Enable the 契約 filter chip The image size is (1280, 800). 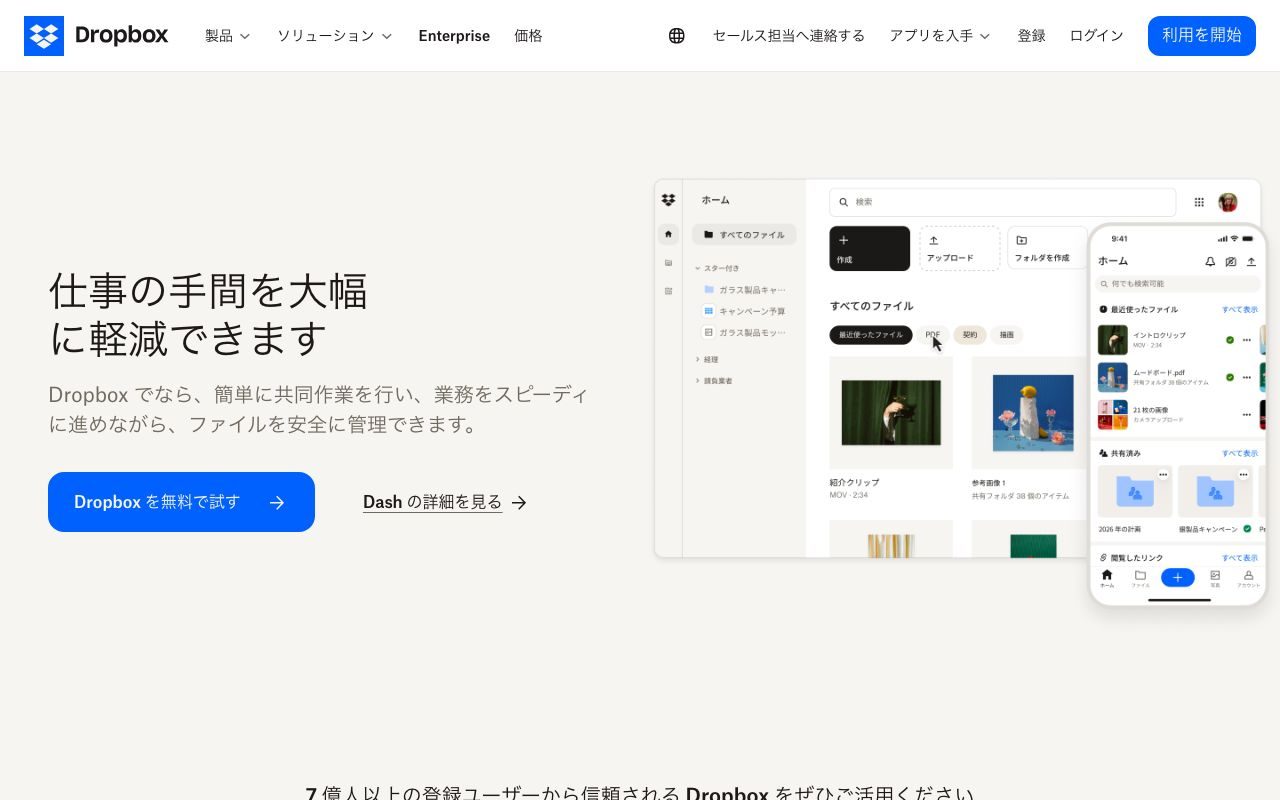coord(969,335)
